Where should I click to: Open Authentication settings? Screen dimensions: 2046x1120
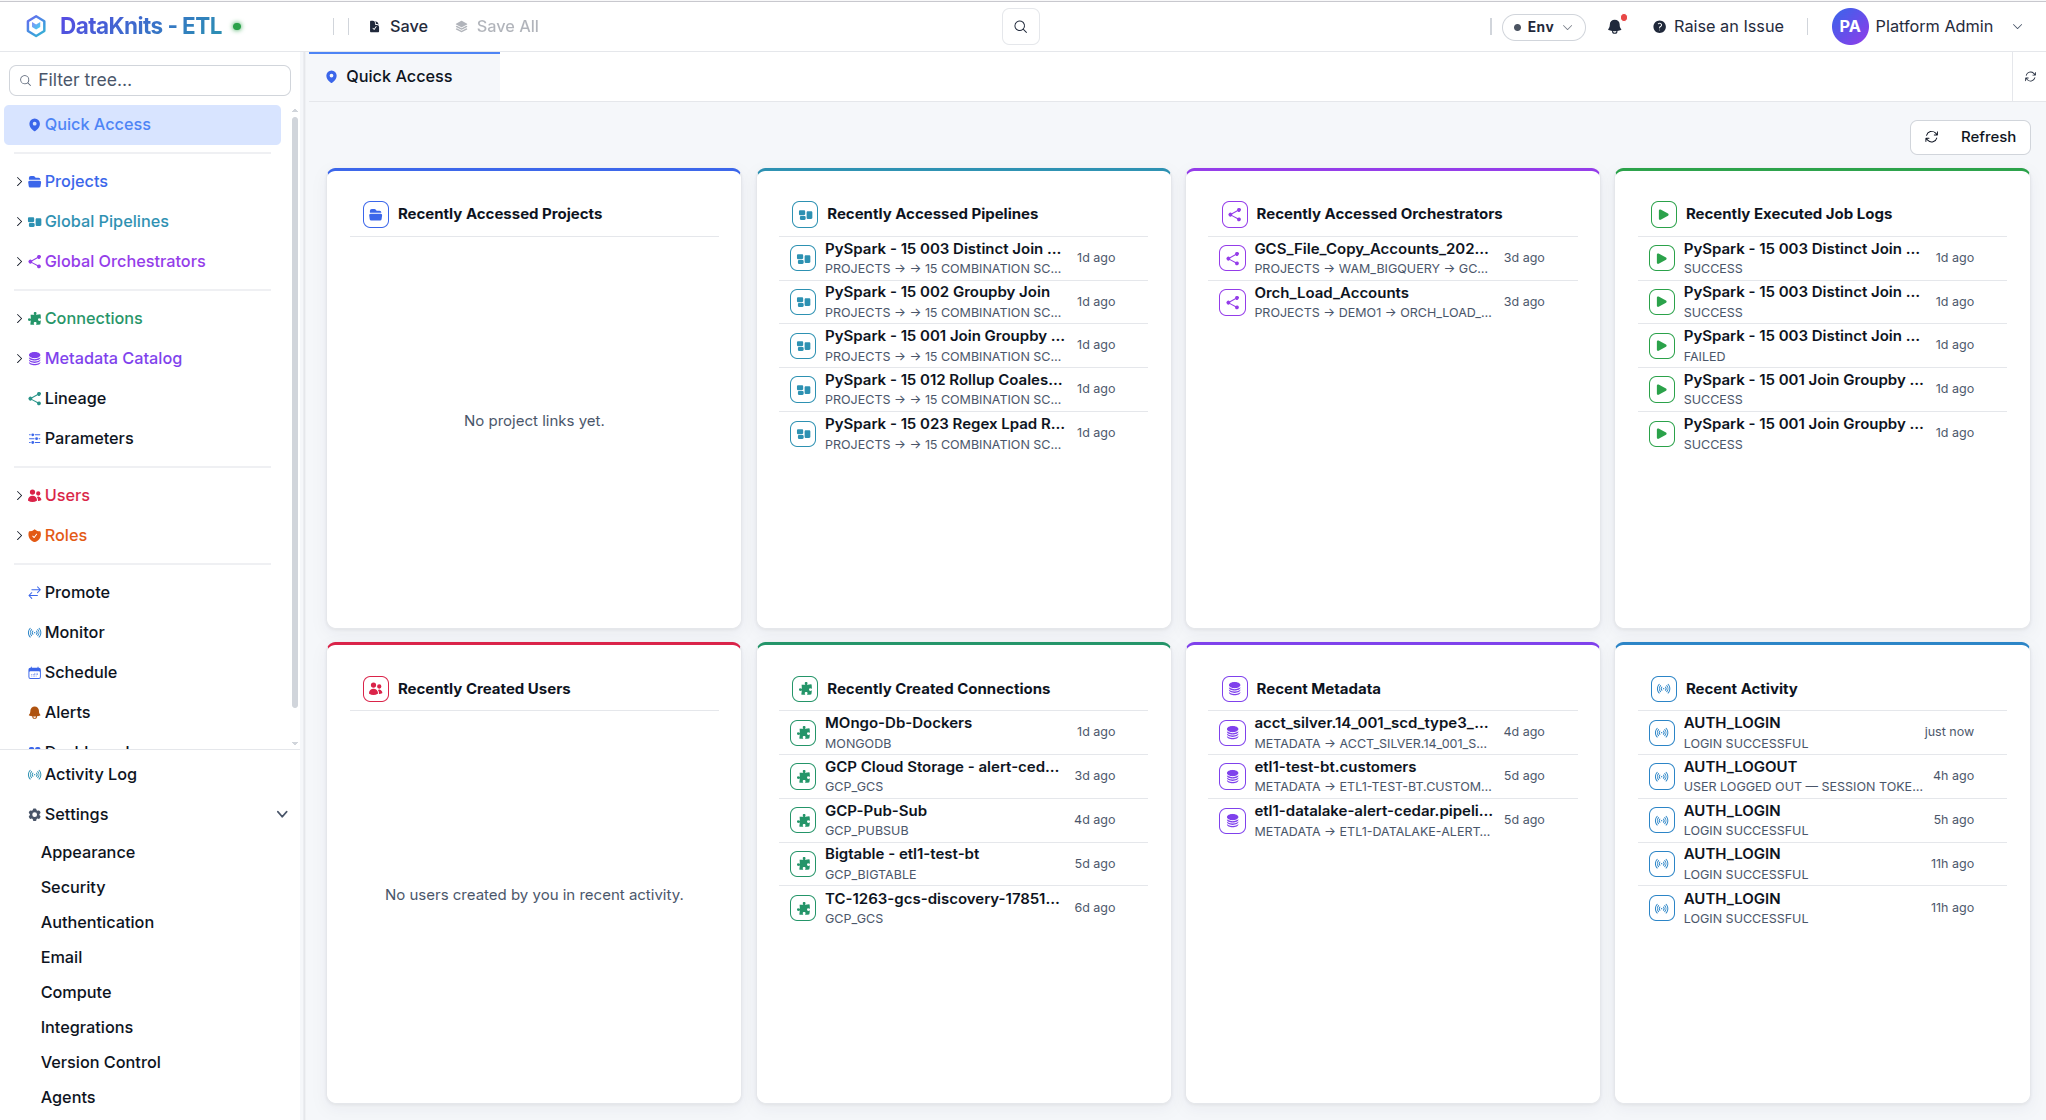tap(97, 922)
